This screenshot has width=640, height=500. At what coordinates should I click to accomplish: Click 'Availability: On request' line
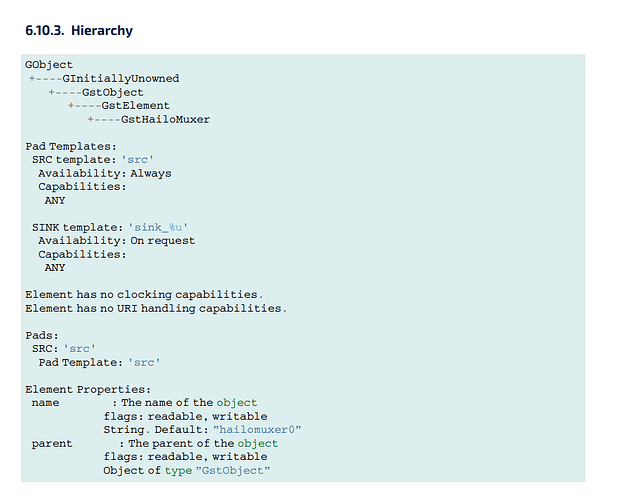116,240
